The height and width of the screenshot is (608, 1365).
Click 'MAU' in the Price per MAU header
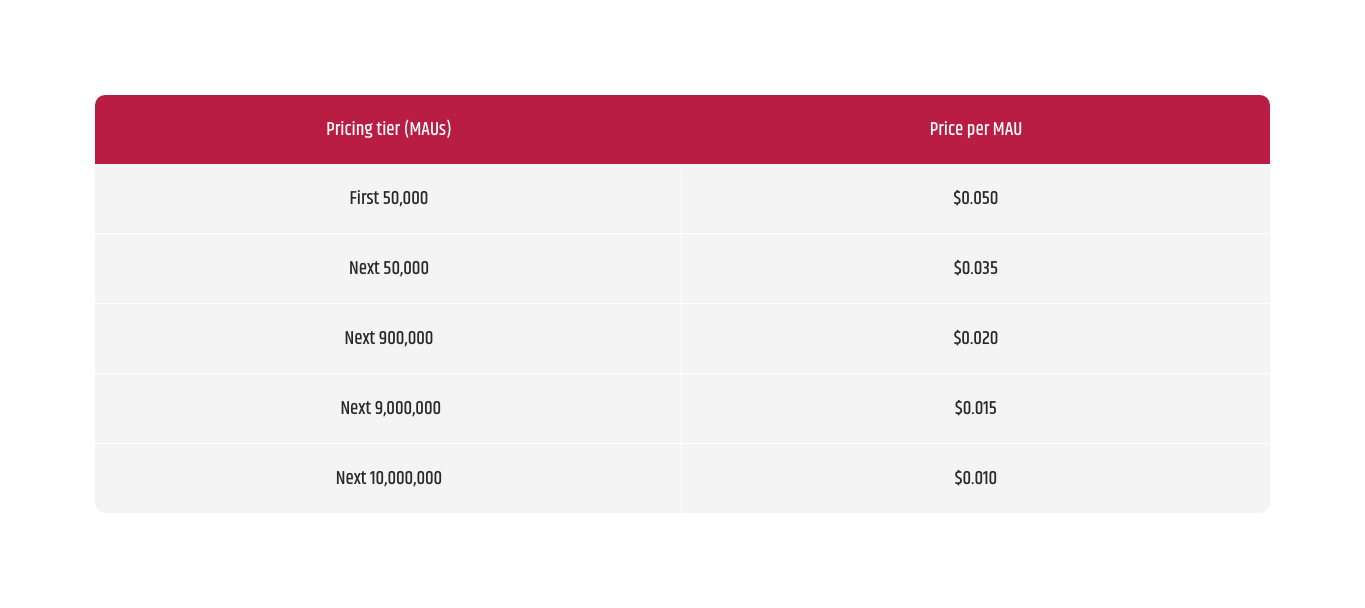click(x=1007, y=129)
